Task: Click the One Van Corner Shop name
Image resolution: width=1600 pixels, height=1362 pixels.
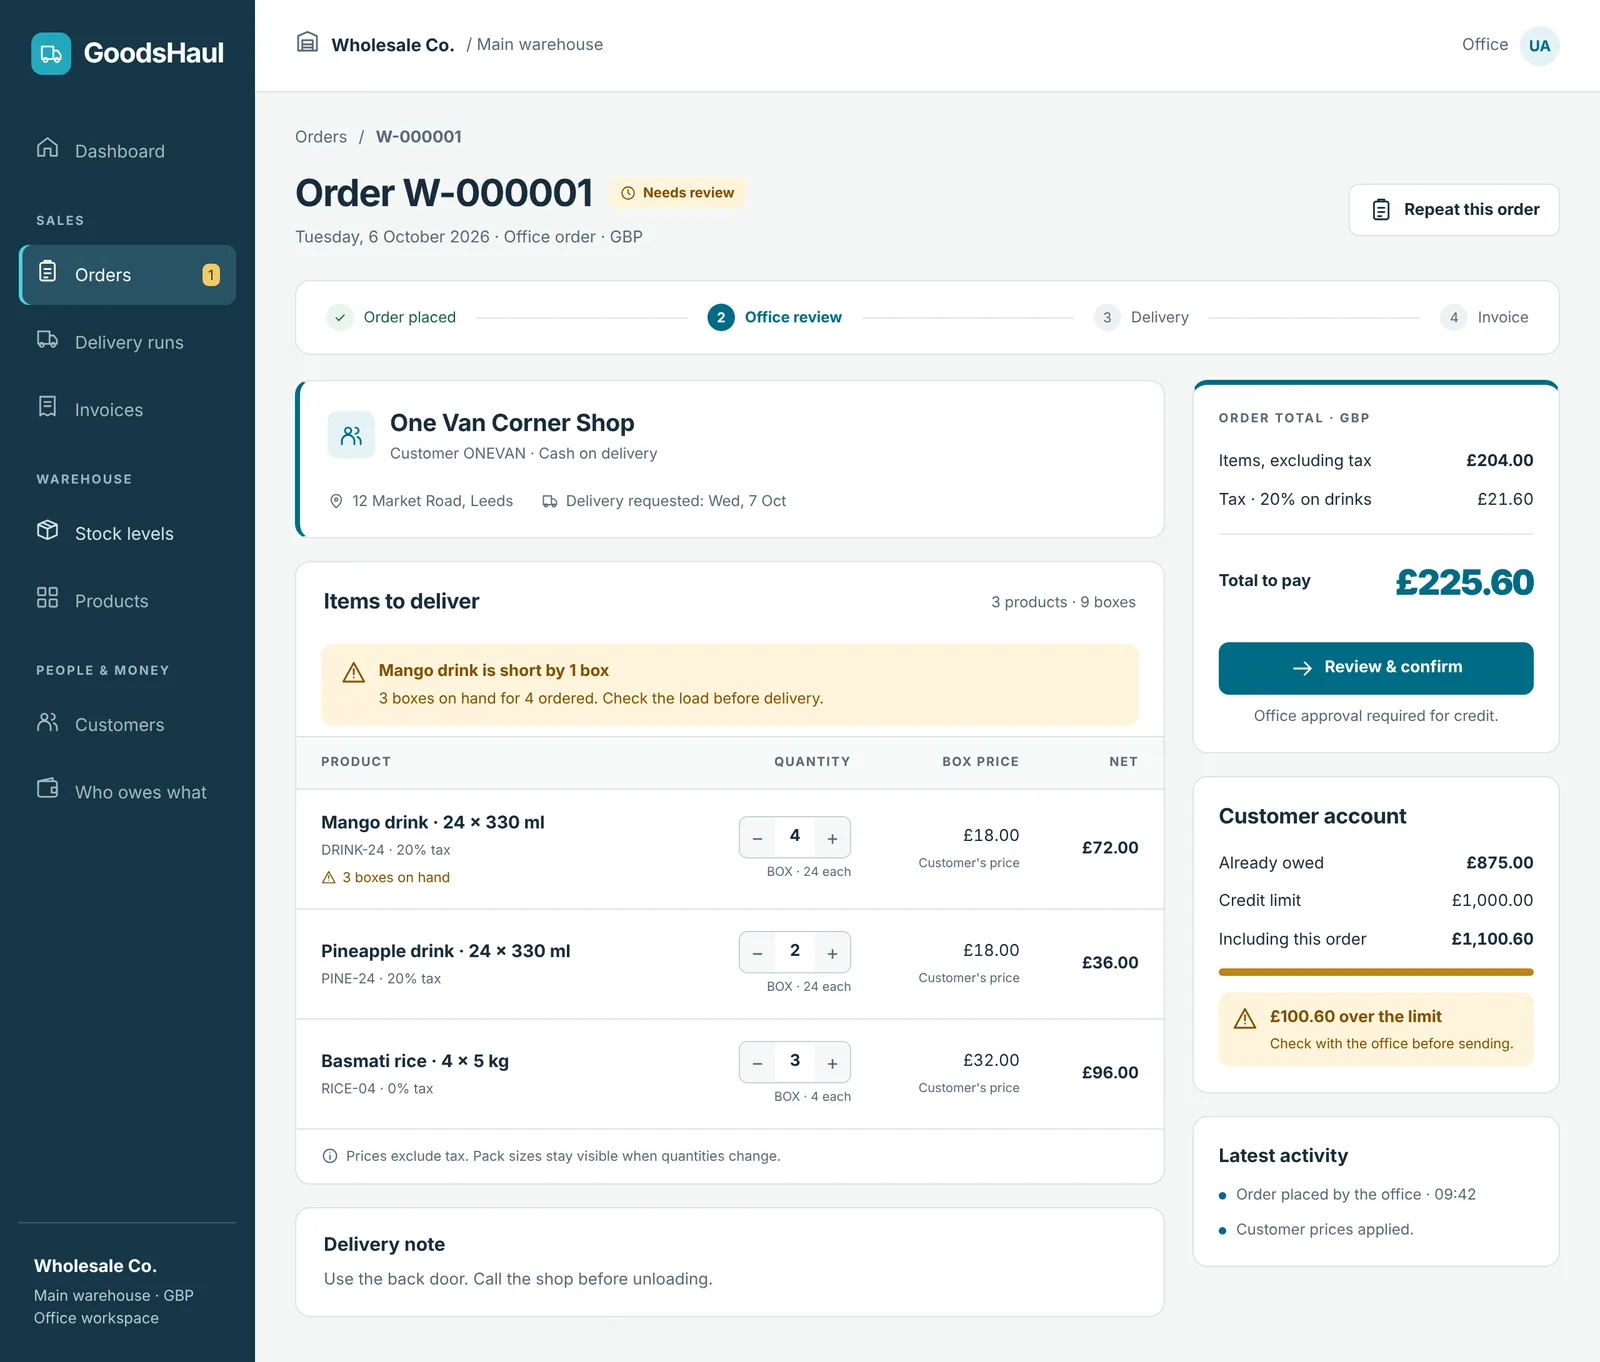Action: (512, 423)
